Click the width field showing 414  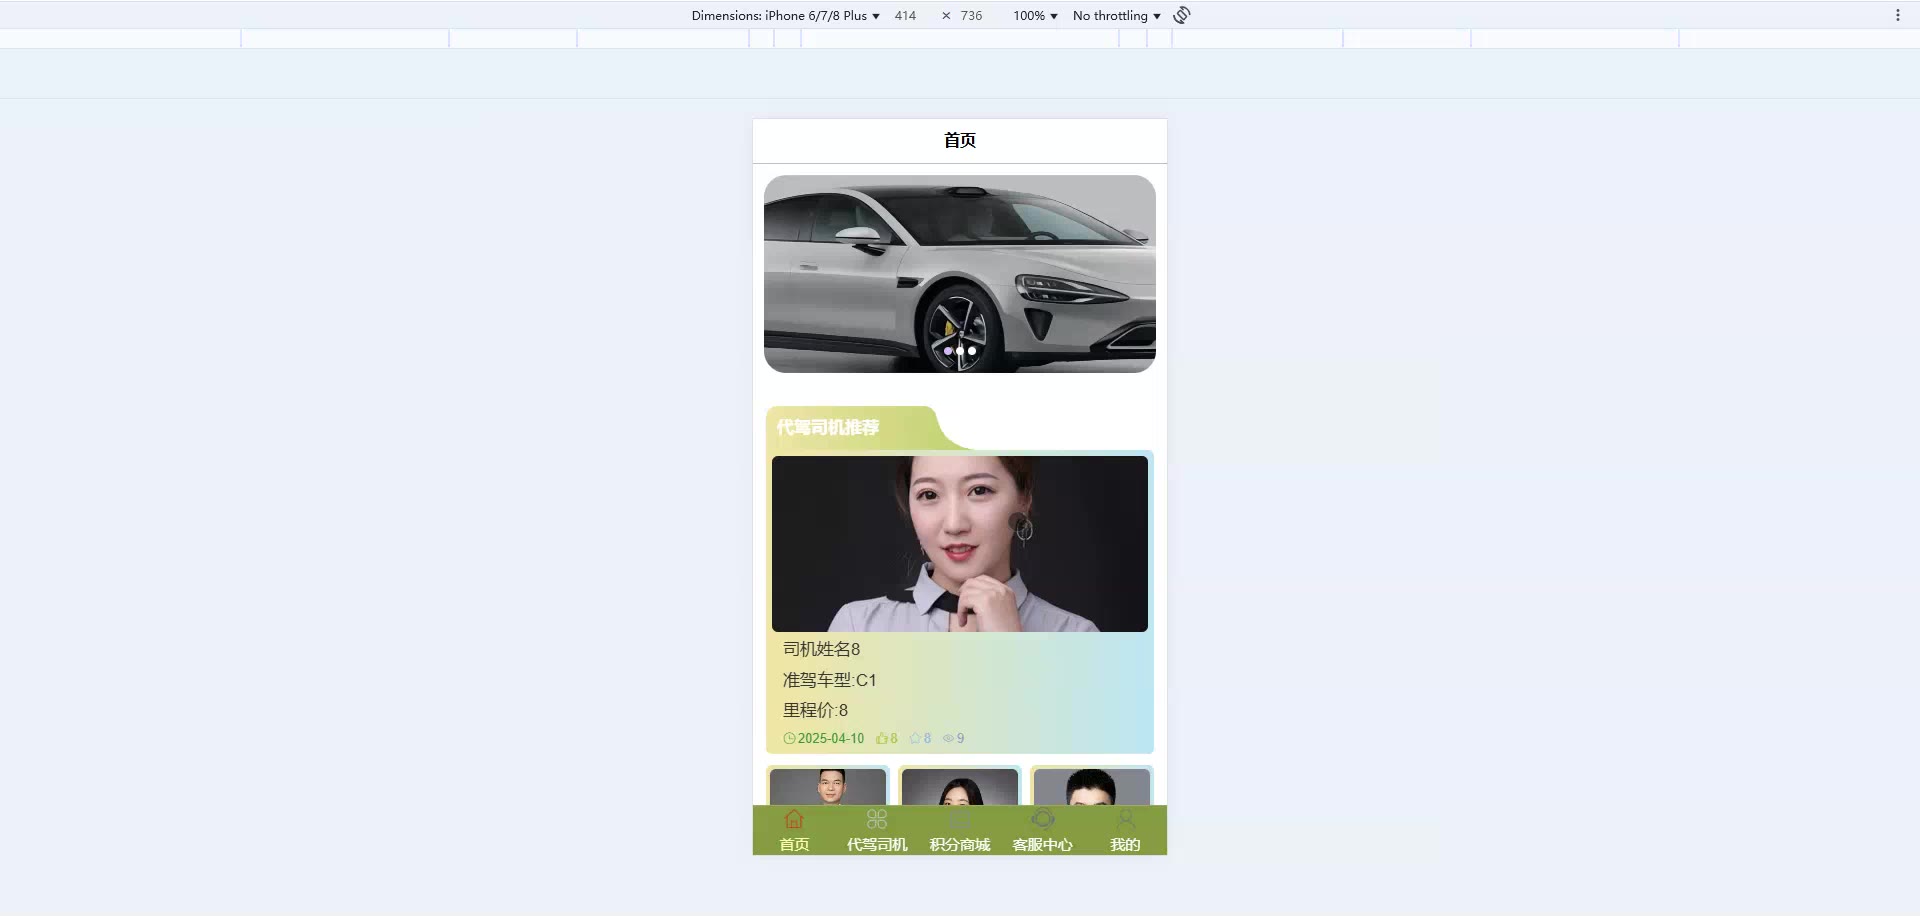coord(905,15)
